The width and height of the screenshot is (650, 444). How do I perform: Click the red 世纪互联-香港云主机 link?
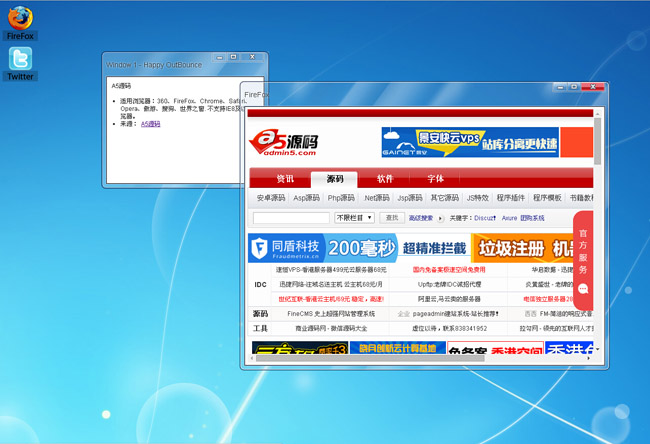click(331, 299)
